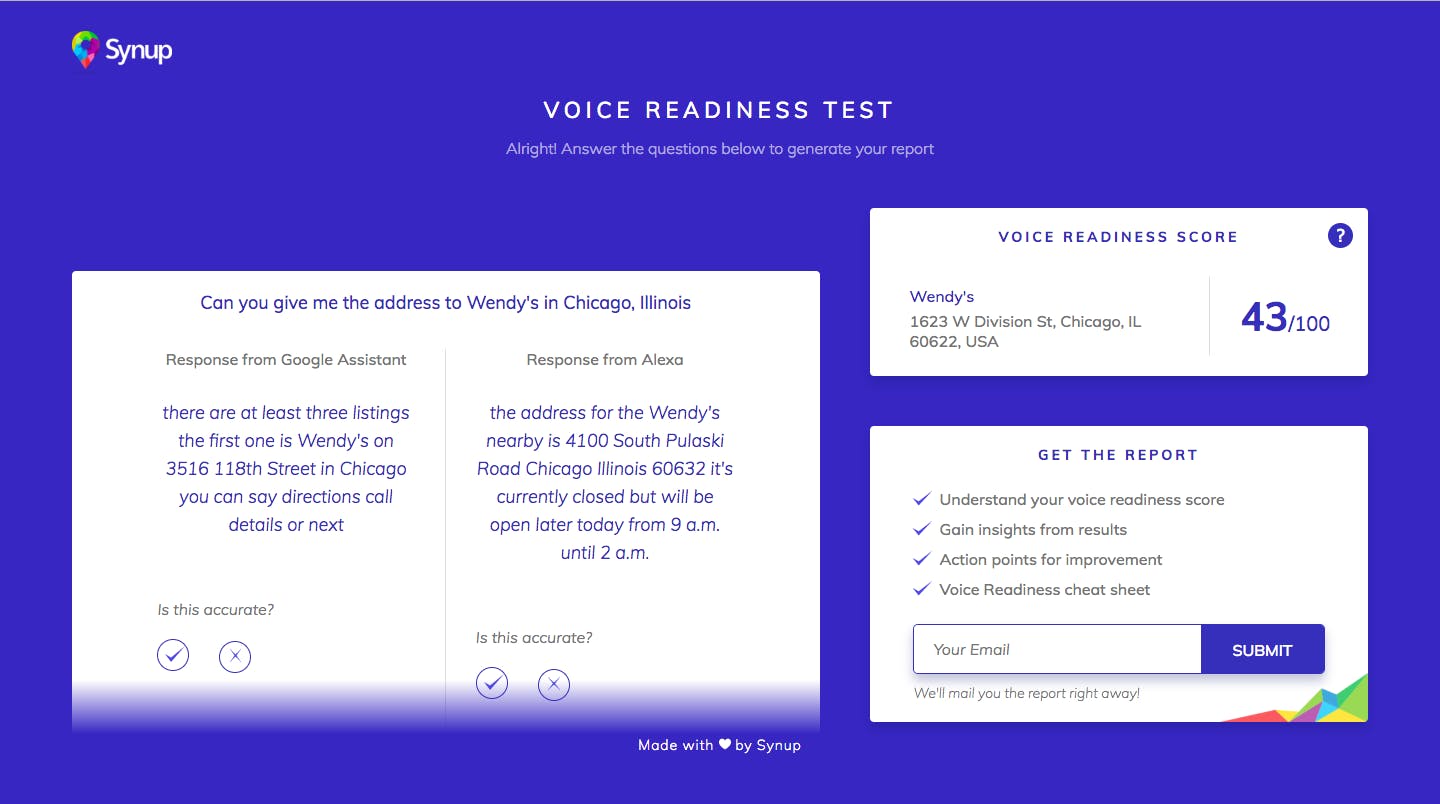Click the 'Response from Google Assistant' label
Screen dimensions: 1440x804
click(x=286, y=360)
